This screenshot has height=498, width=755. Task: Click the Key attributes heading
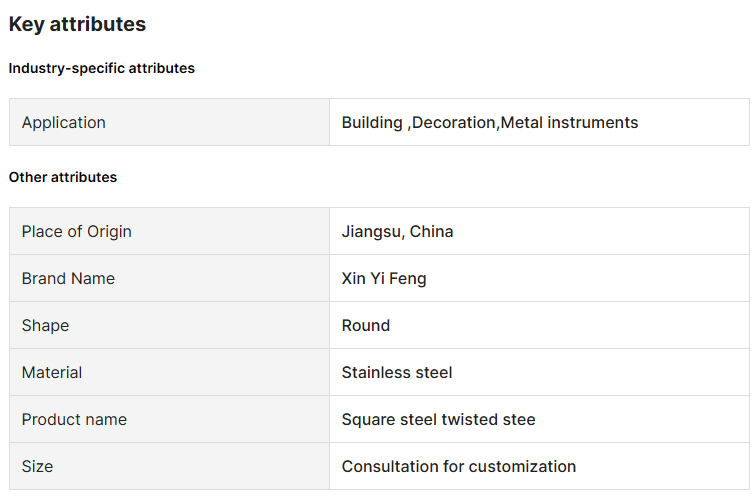click(77, 25)
